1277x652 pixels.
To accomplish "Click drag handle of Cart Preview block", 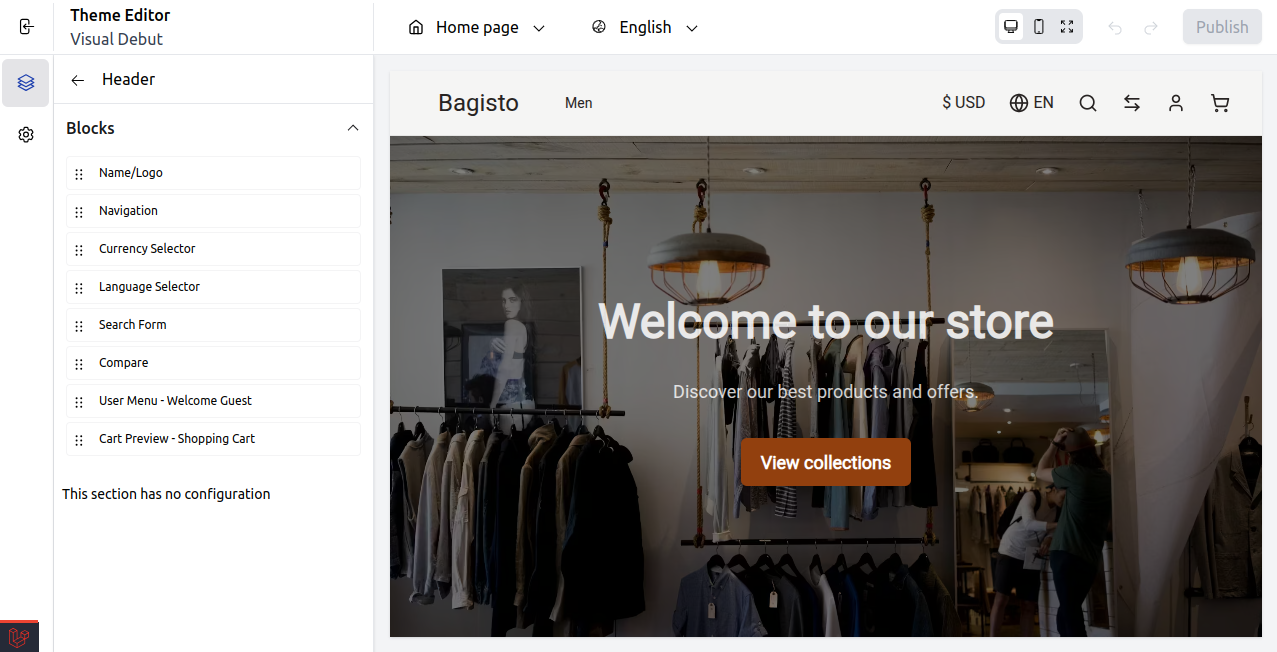I will 79,440.
